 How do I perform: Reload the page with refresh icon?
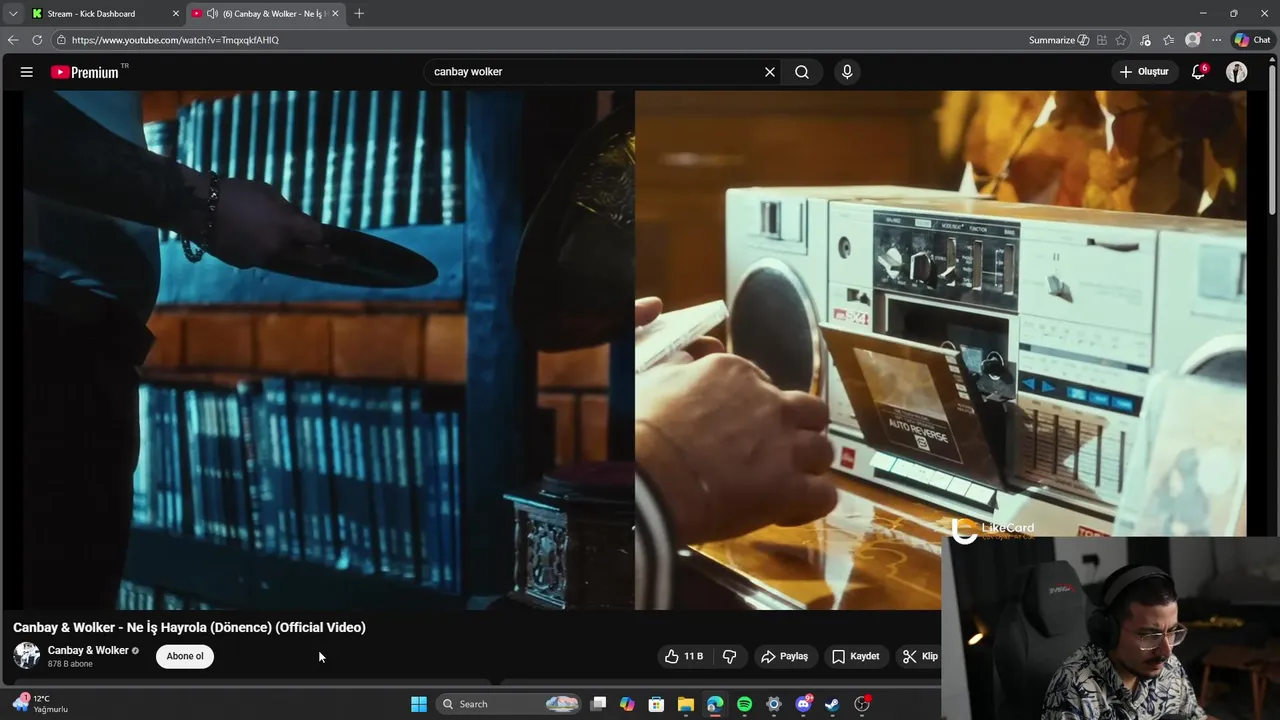(37, 40)
